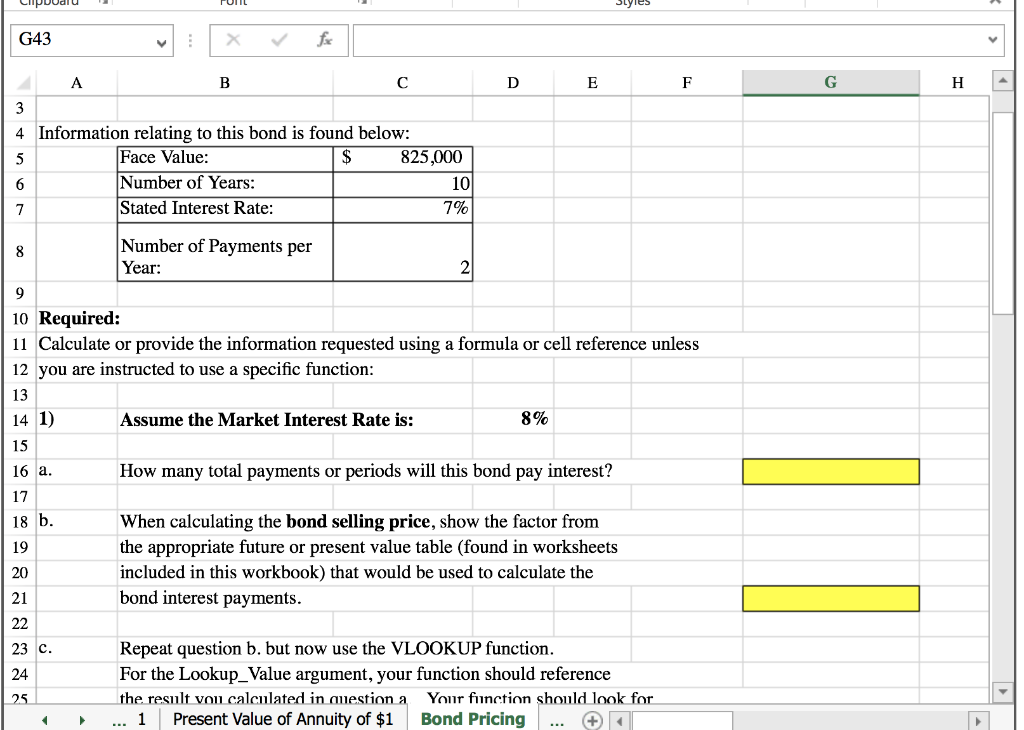The height and width of the screenshot is (730, 1024).
Task: Click horizontal scrollbar left arrow
Action: tap(620, 722)
